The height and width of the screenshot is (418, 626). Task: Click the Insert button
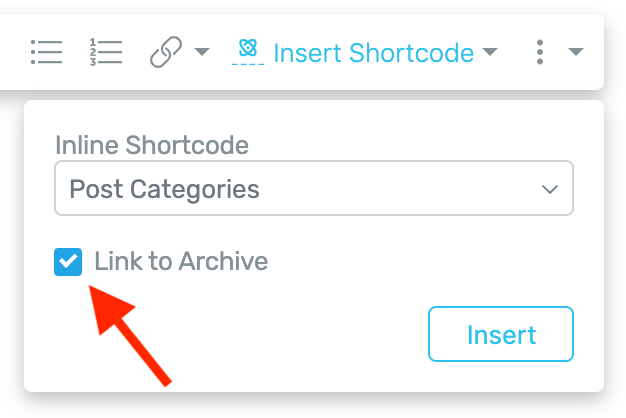tap(501, 334)
